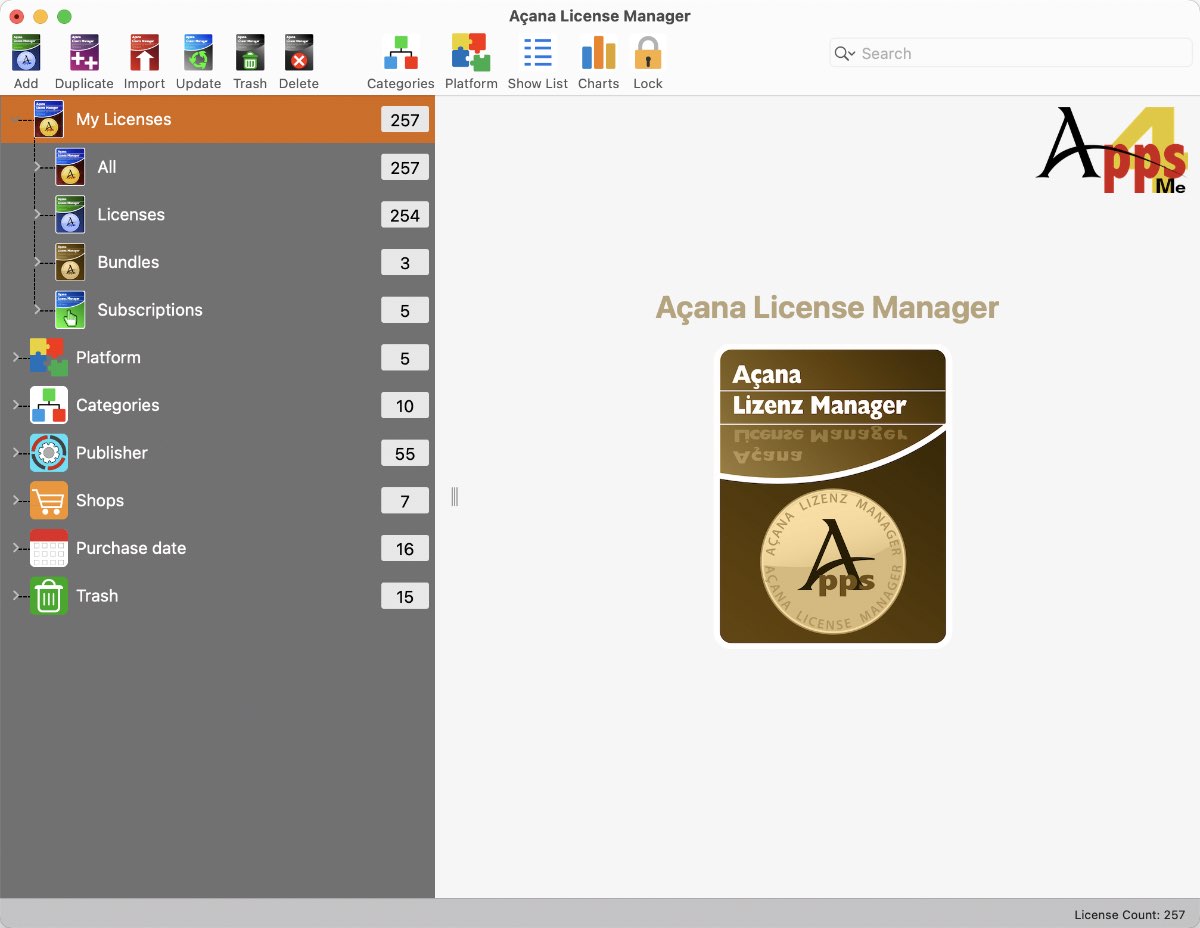This screenshot has width=1200, height=928.
Task: Click the sidebar splitter handle
Action: pos(454,497)
